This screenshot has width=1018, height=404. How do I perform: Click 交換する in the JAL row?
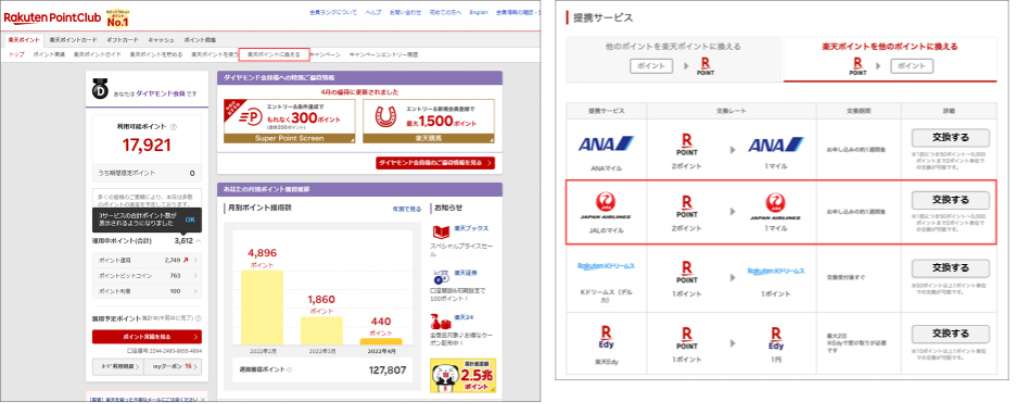click(950, 199)
